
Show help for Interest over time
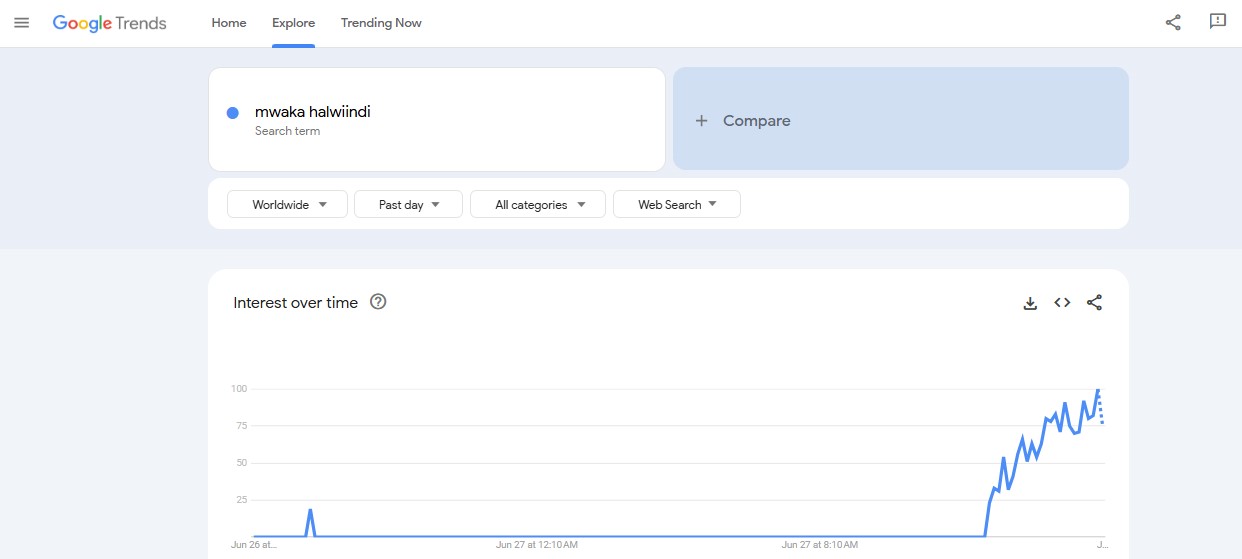pyautogui.click(x=378, y=302)
